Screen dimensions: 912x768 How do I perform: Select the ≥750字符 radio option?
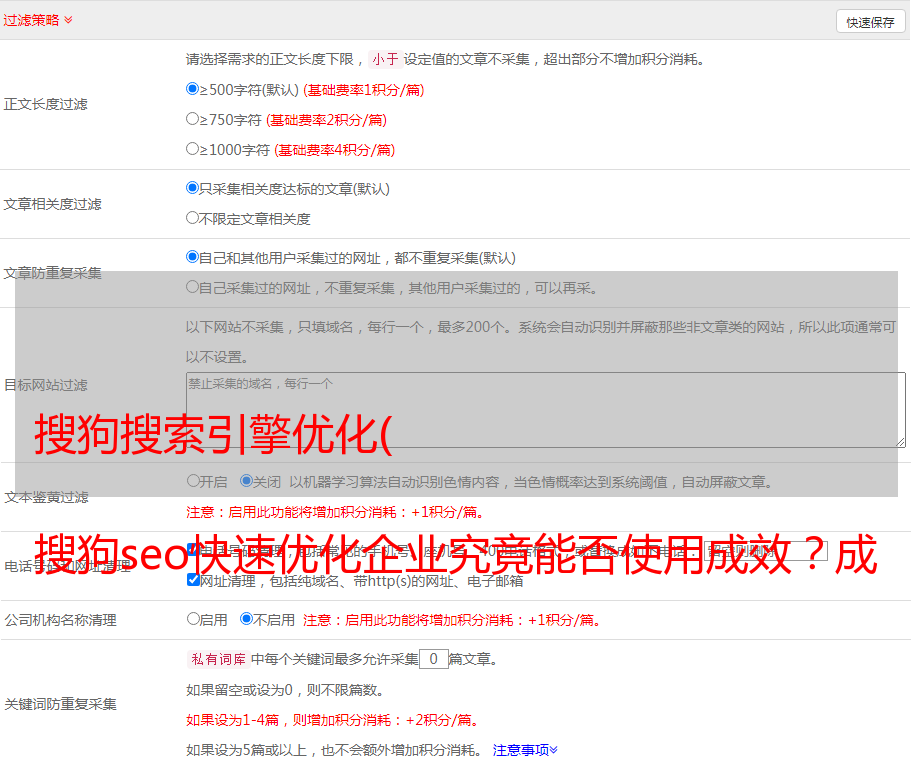193,119
